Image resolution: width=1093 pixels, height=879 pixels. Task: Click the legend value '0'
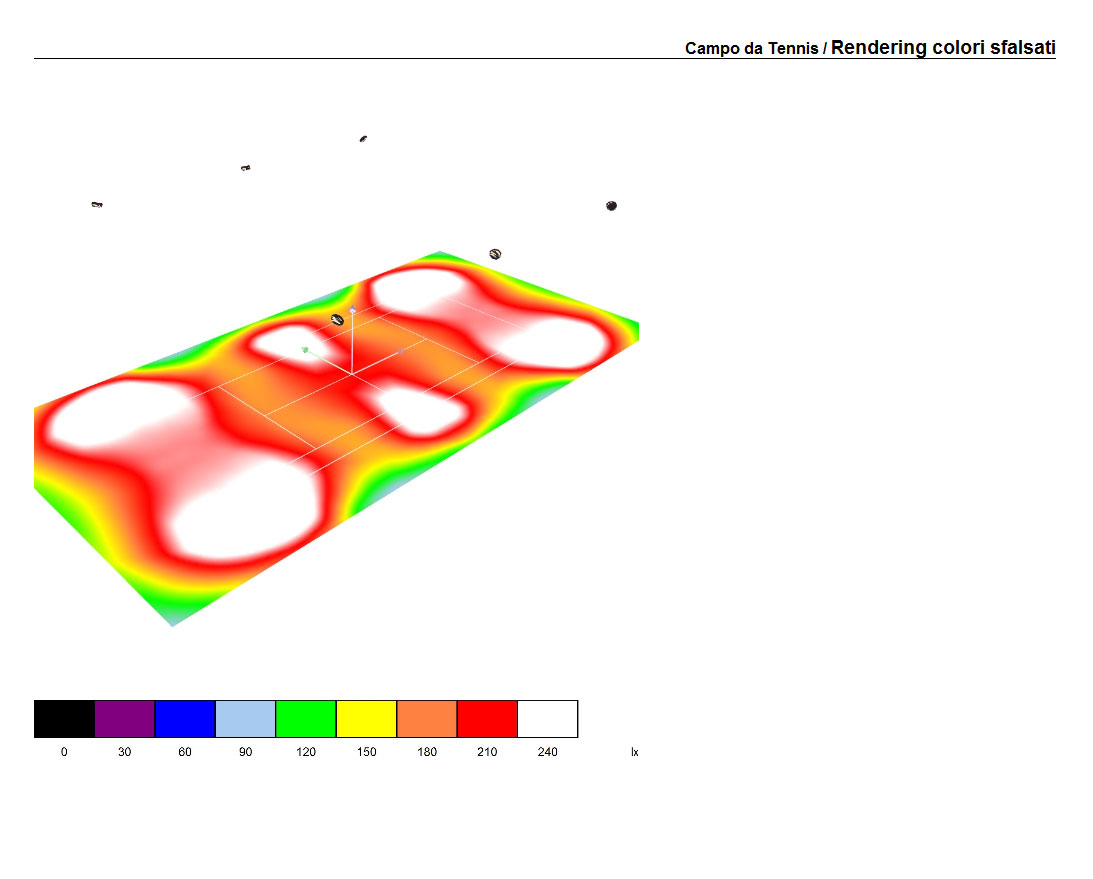pos(64,752)
